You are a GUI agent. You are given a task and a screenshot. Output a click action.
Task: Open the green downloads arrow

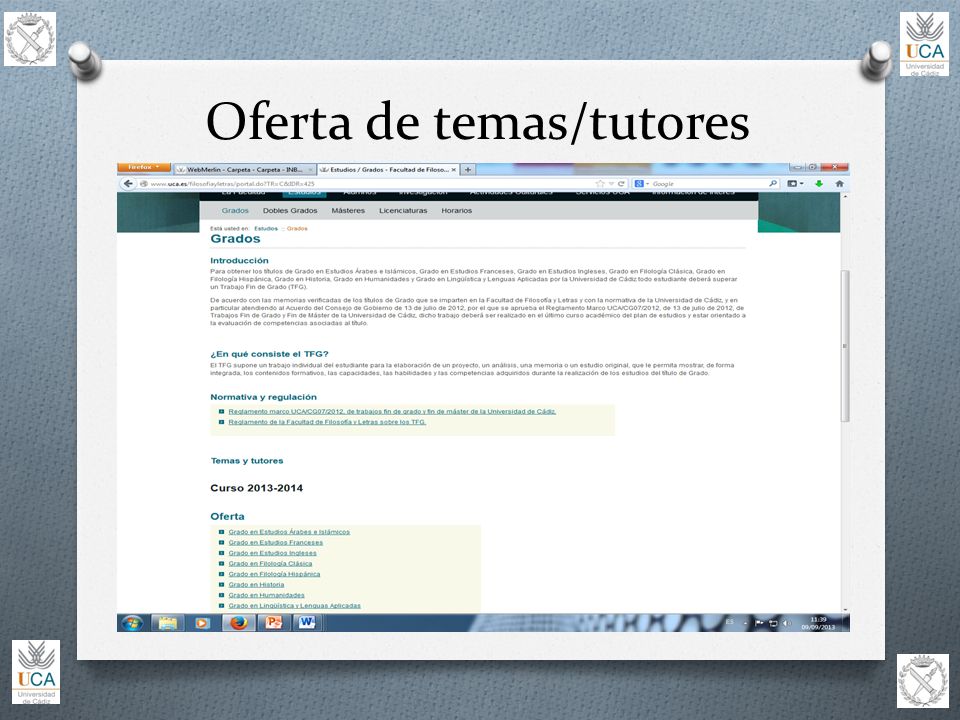point(819,184)
